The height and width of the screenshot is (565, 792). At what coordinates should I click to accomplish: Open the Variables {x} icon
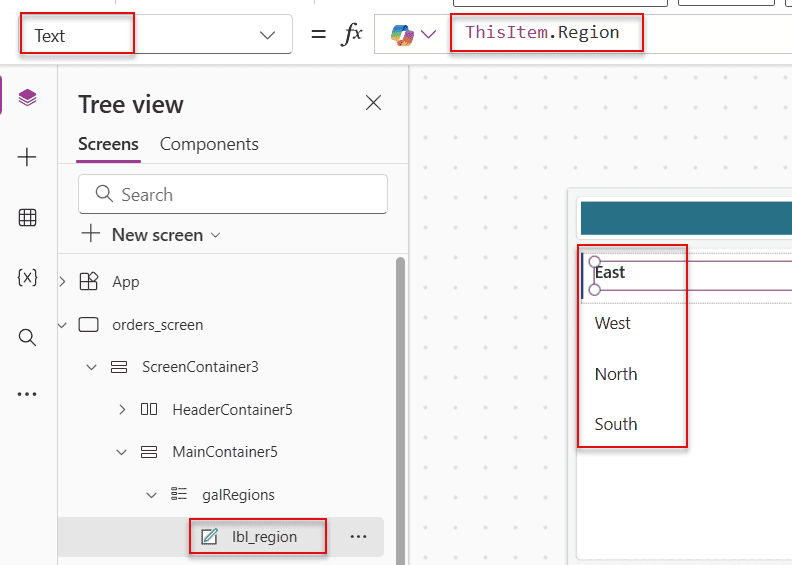[x=27, y=277]
